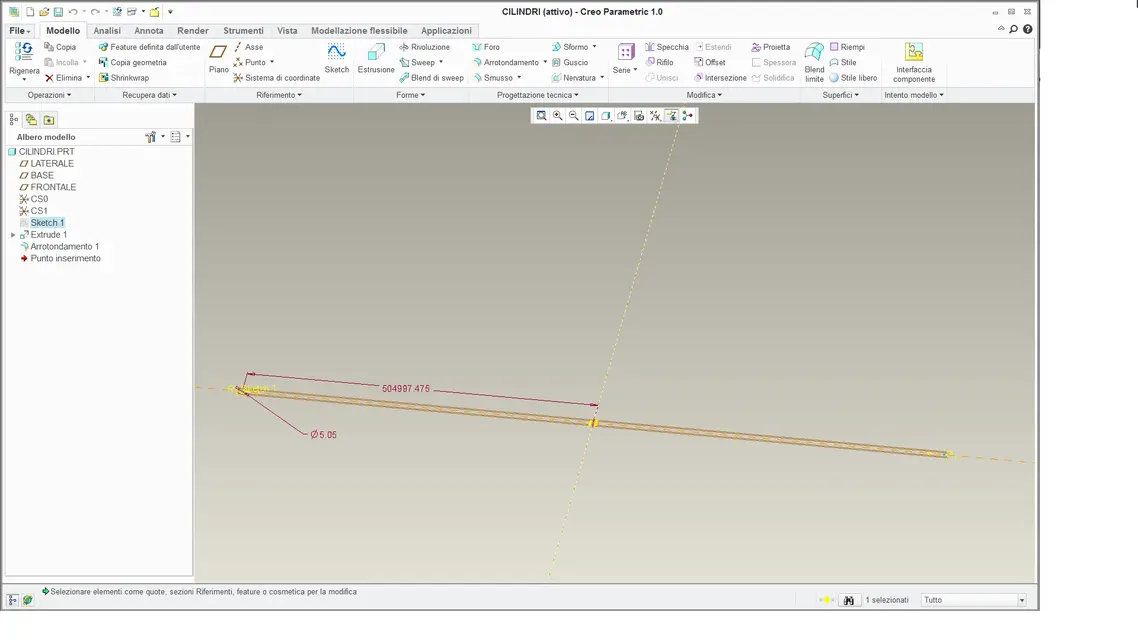Select the Foro hole tool
1138x640 pixels.
(486, 47)
